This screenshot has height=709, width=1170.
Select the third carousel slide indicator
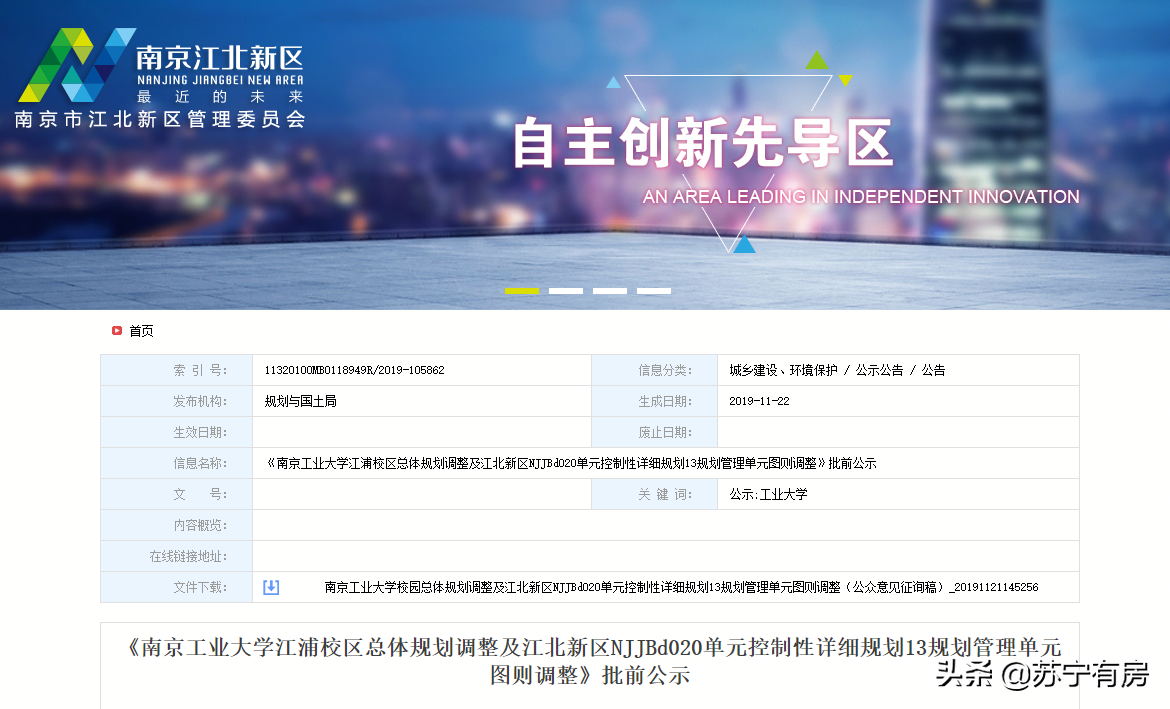610,291
